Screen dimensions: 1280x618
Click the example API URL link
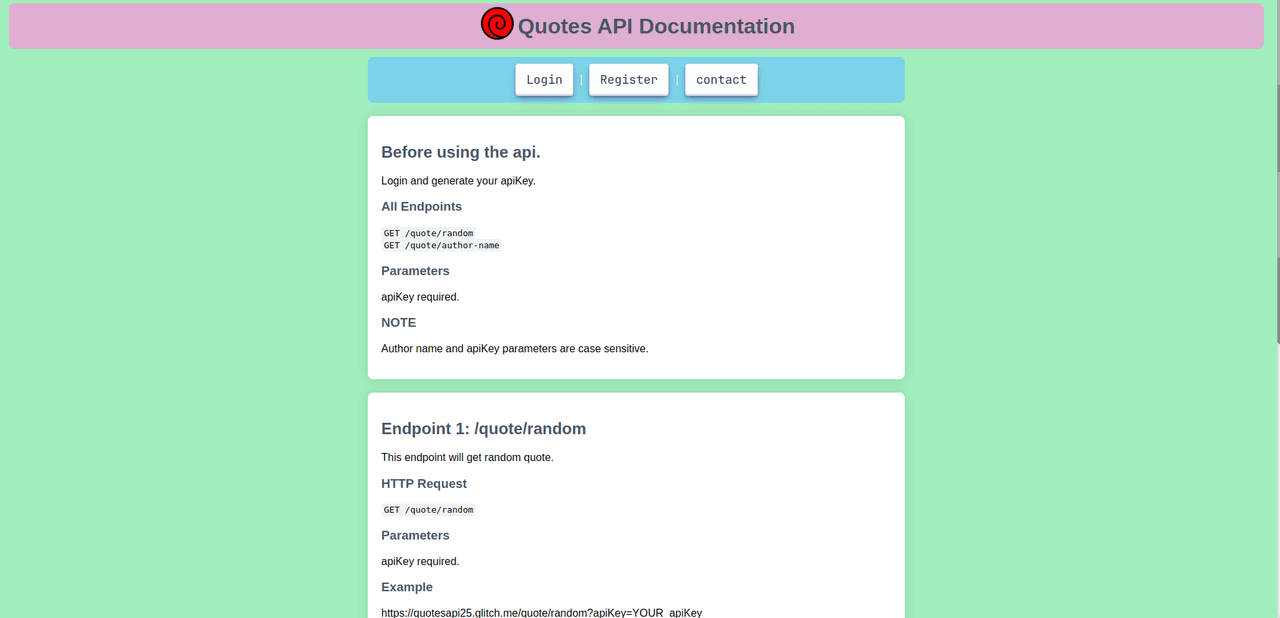pyautogui.click(x=541, y=612)
